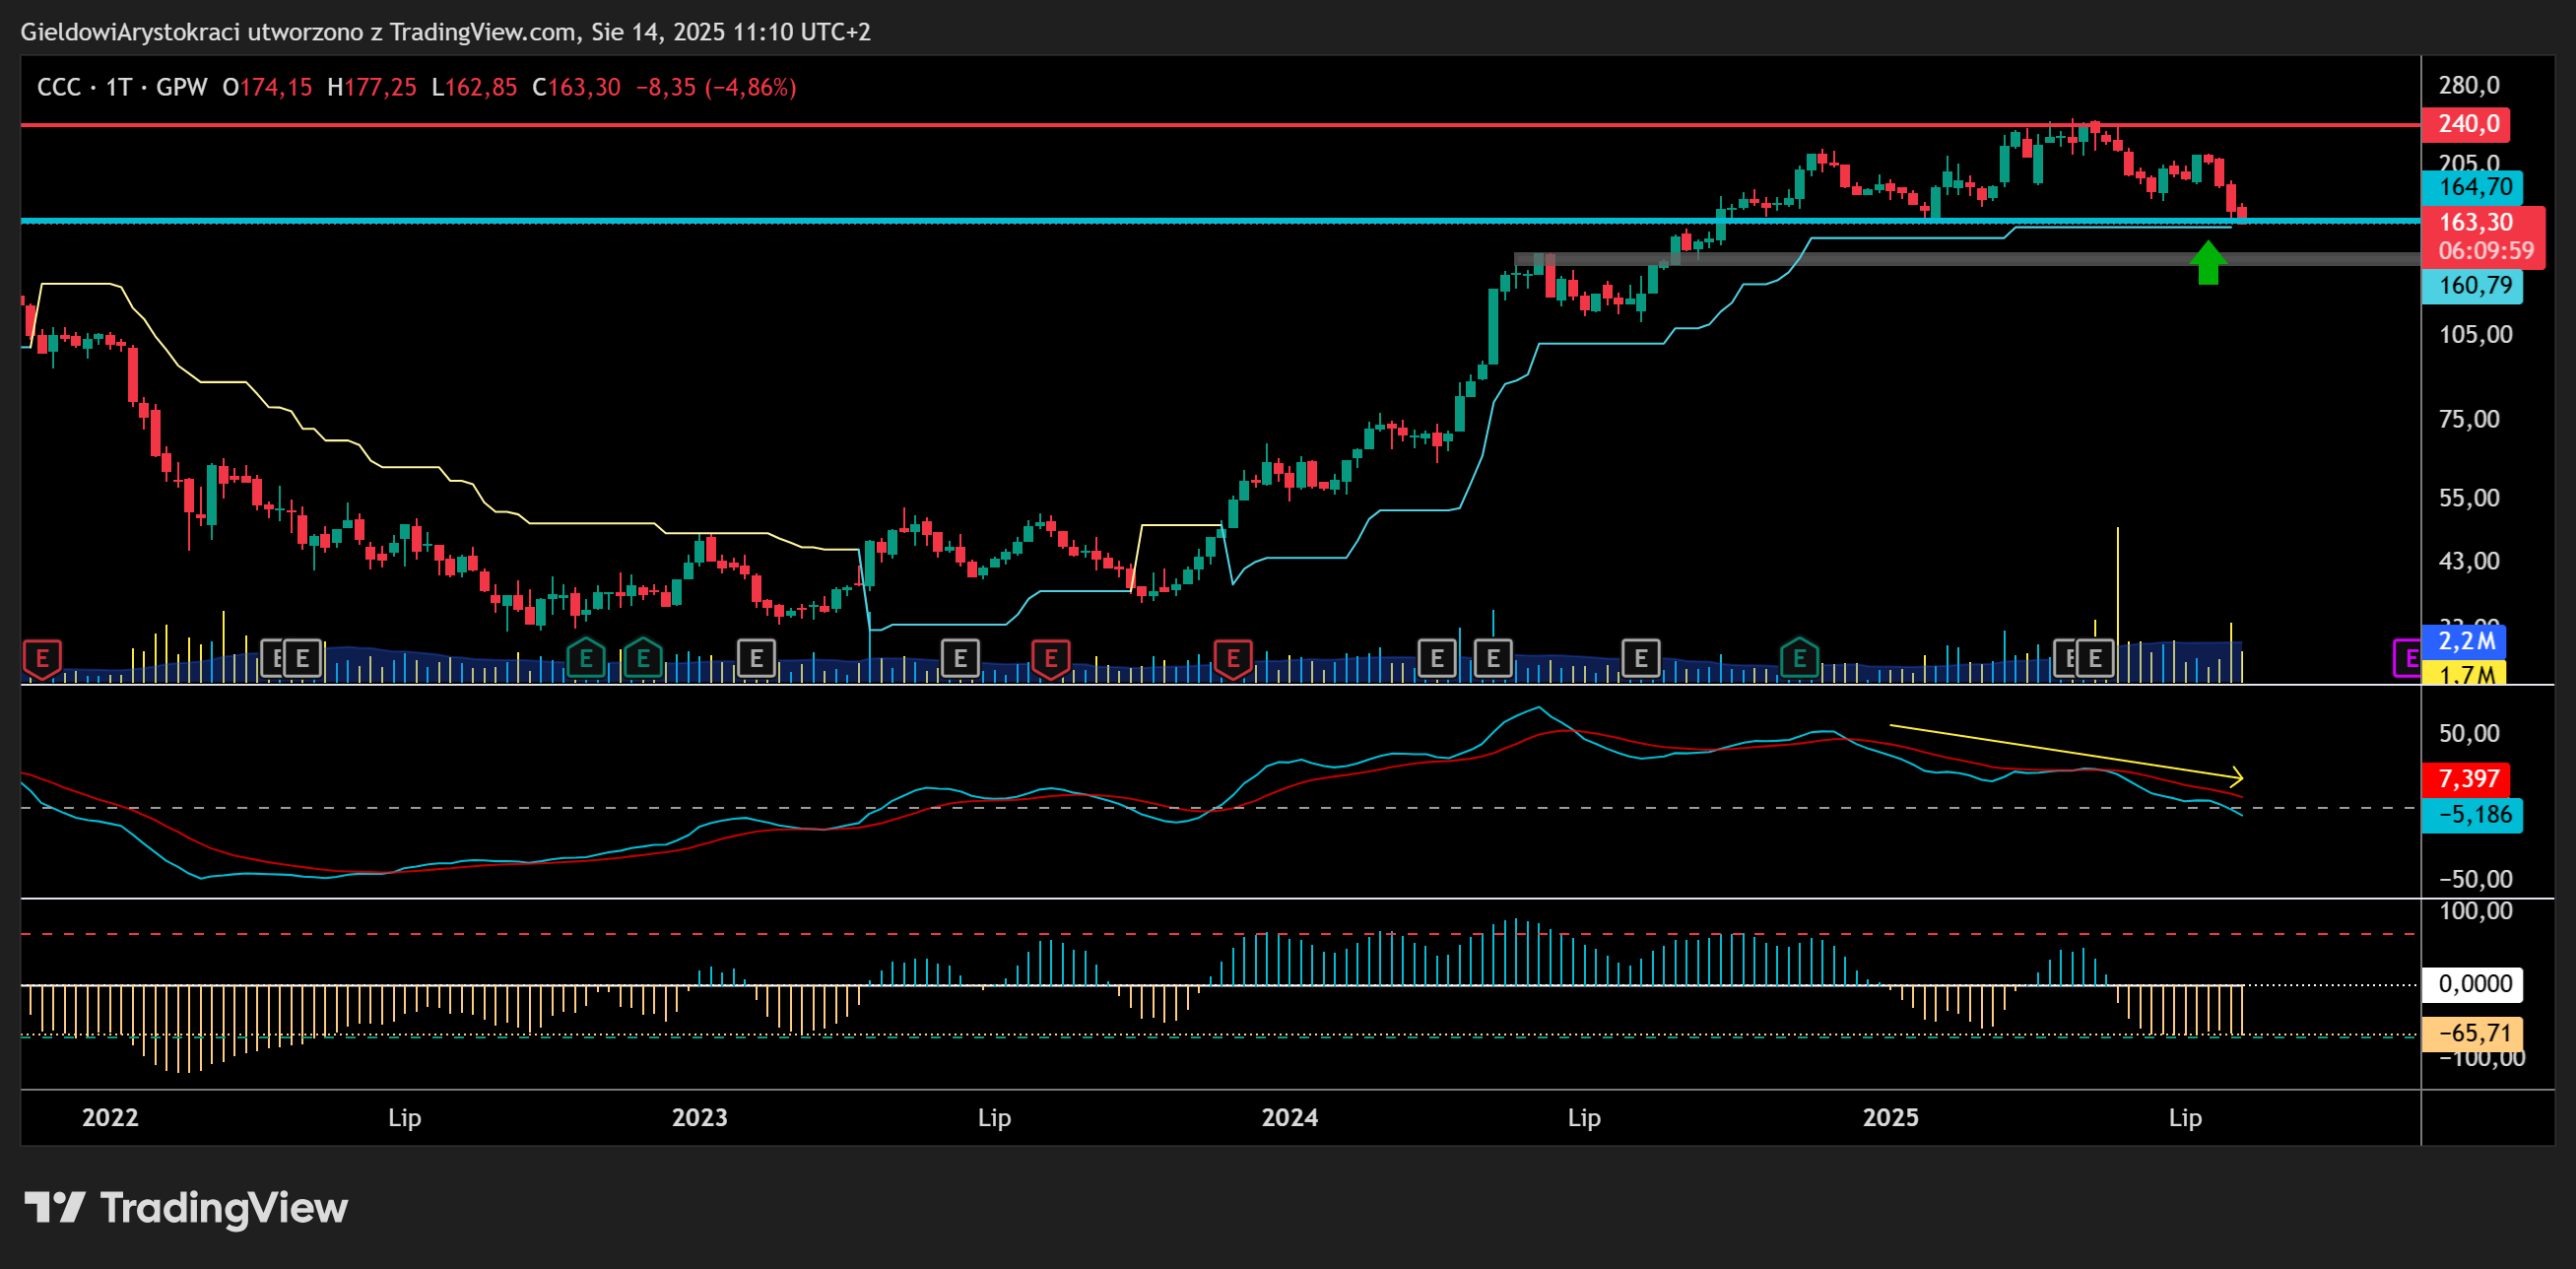Click the O174,15 open value
This screenshot has width=2576, height=1269.
click(267, 87)
